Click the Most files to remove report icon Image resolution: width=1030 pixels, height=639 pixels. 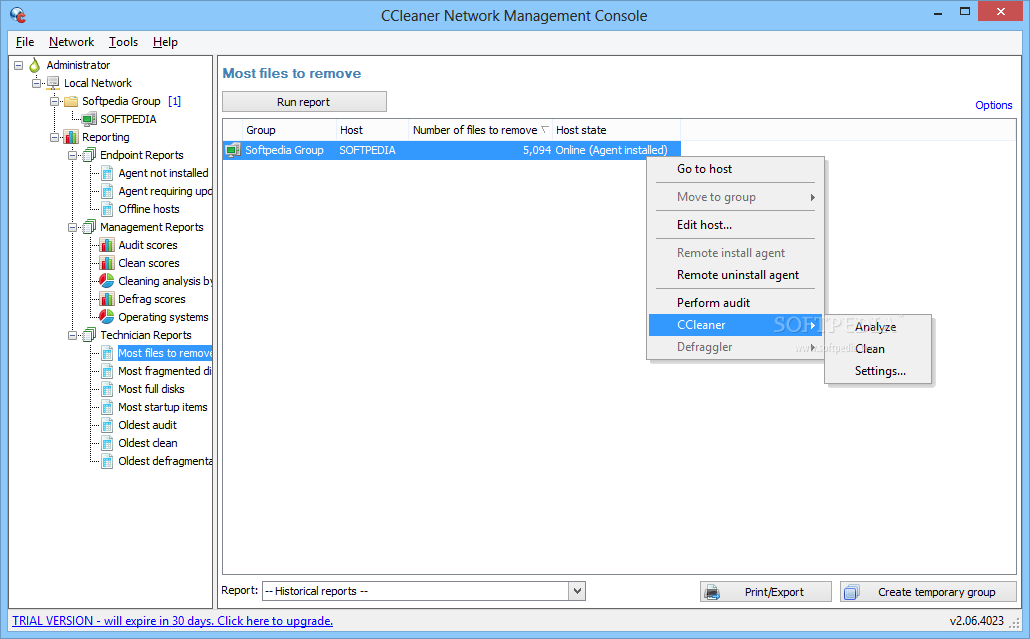(107, 353)
